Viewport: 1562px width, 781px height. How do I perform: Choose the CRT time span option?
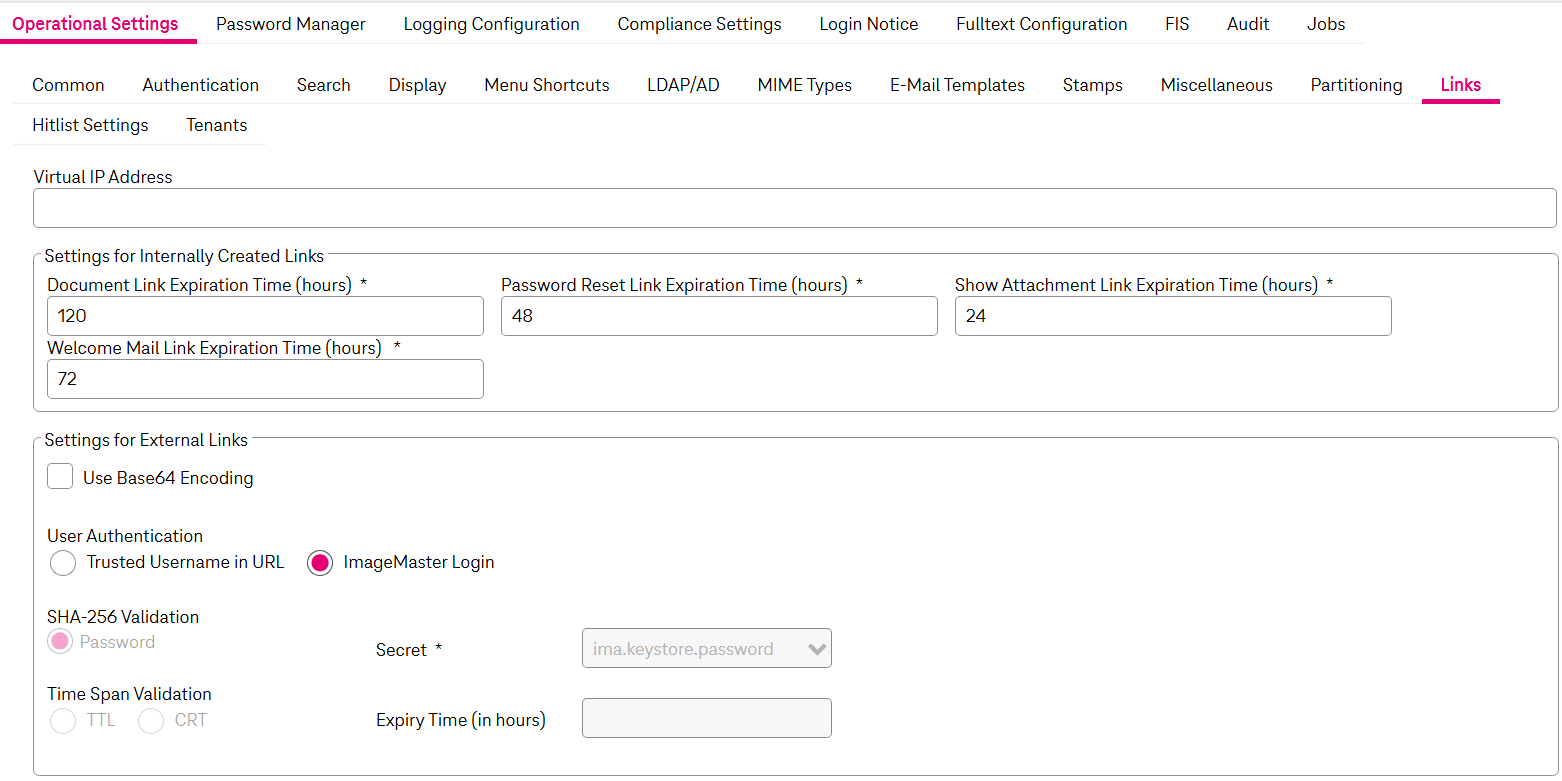click(x=151, y=721)
